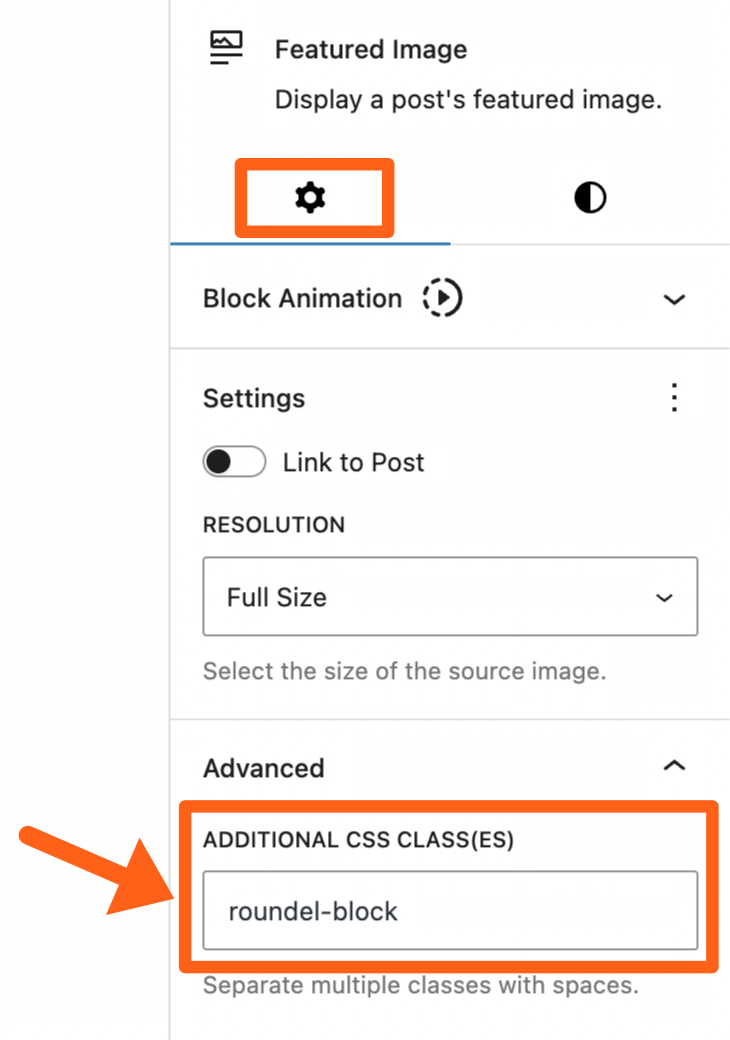This screenshot has width=730, height=1040.
Task: Collapse the Advanced panel chevron
Action: coord(675,767)
